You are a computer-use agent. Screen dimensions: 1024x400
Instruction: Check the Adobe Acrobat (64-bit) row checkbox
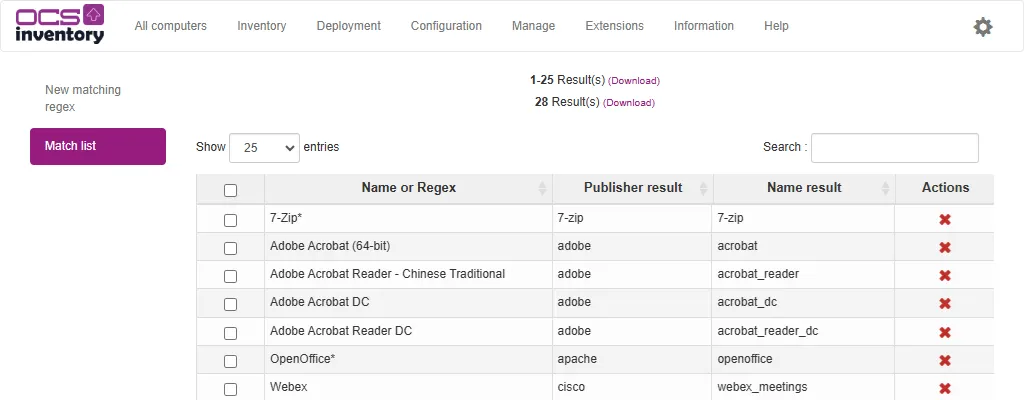pyautogui.click(x=231, y=248)
